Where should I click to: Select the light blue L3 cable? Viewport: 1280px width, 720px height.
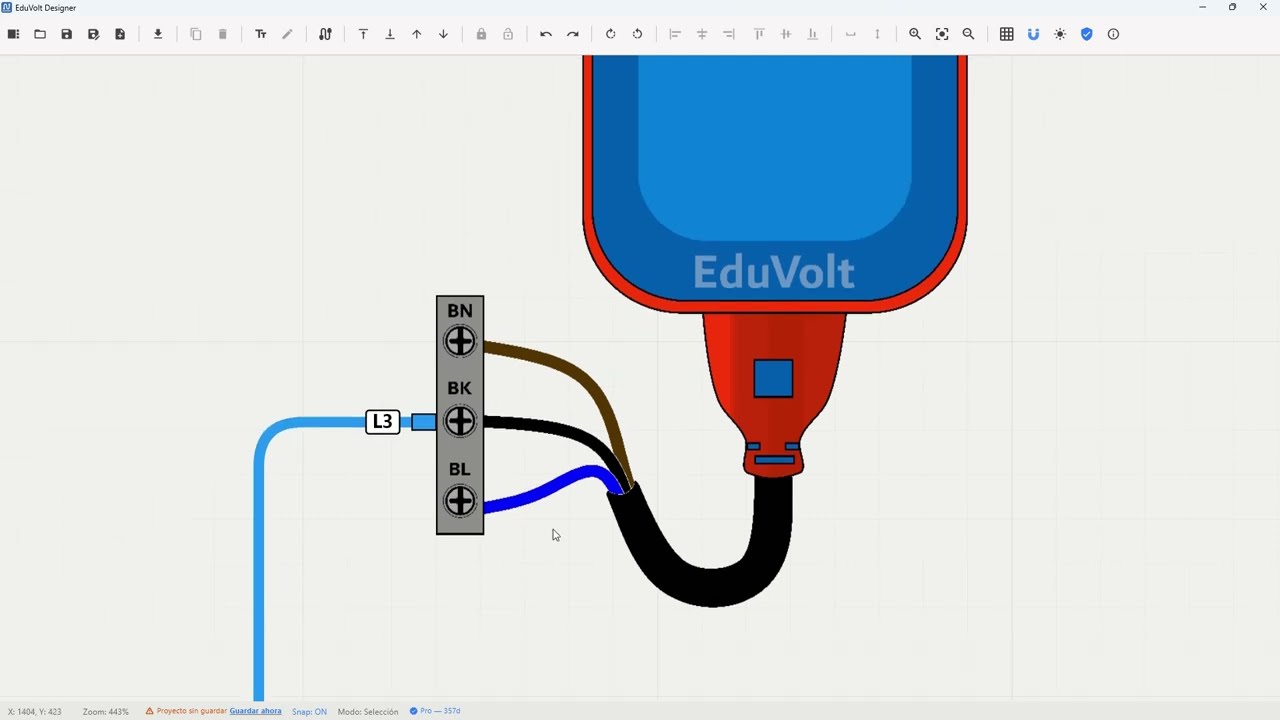(x=259, y=560)
